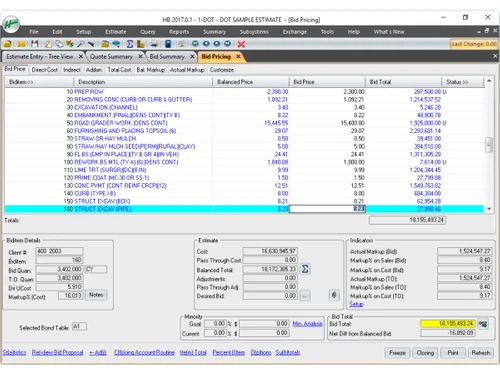Select the Customize sub-tab
The image size is (500, 375).
click(222, 70)
